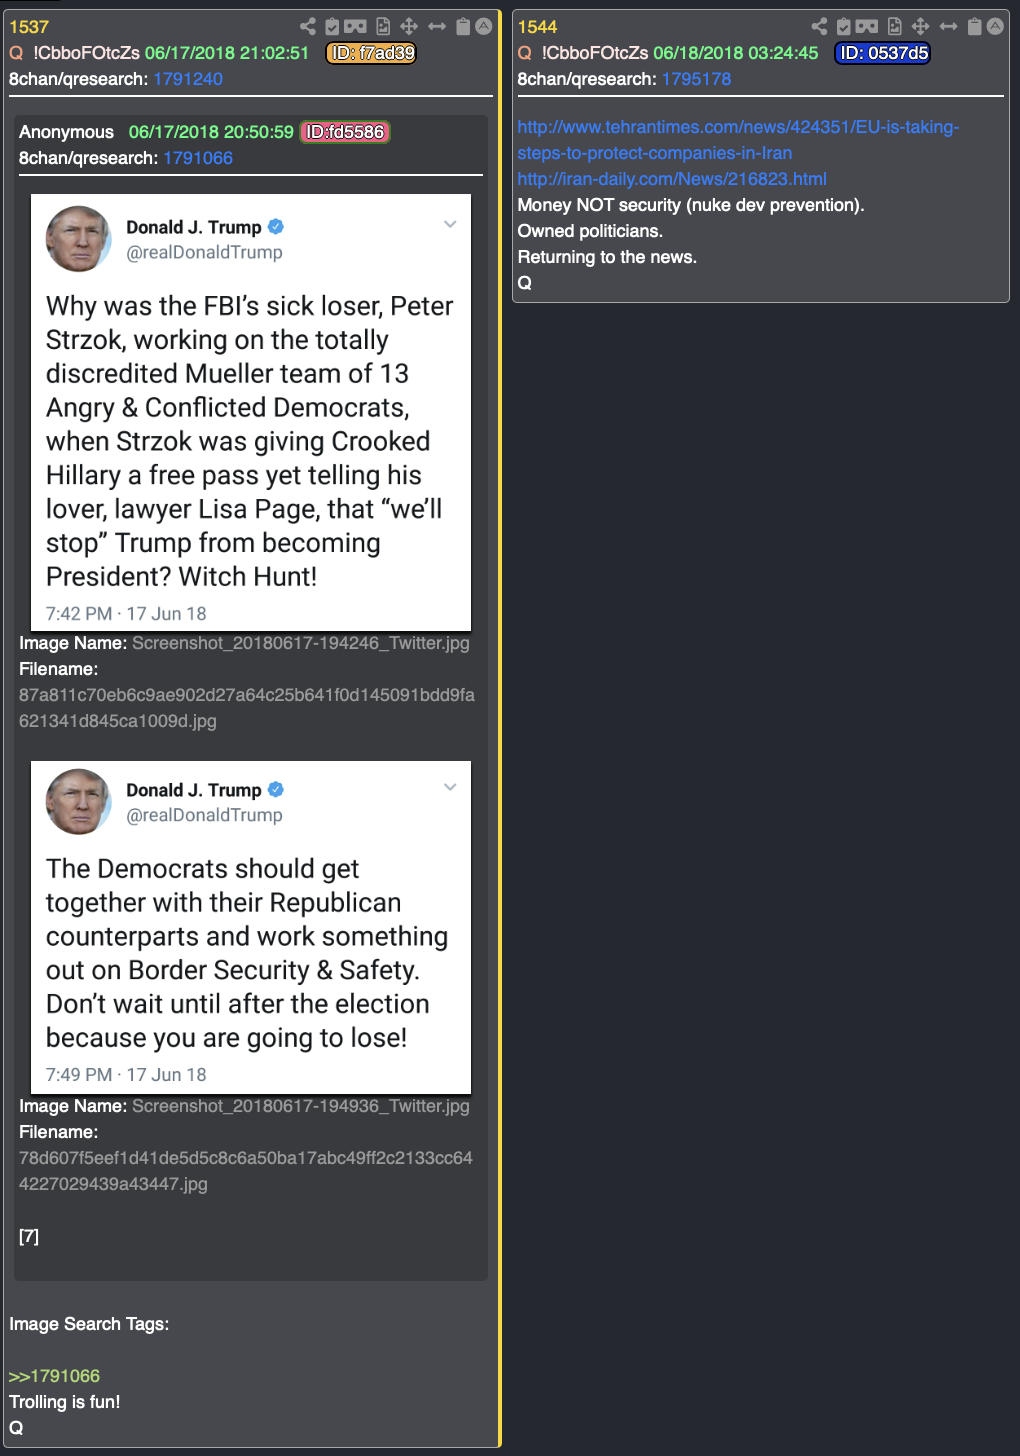This screenshot has height=1456, width=1020.
Task: Open 8chan thread link 1791240
Action: pyautogui.click(x=188, y=79)
